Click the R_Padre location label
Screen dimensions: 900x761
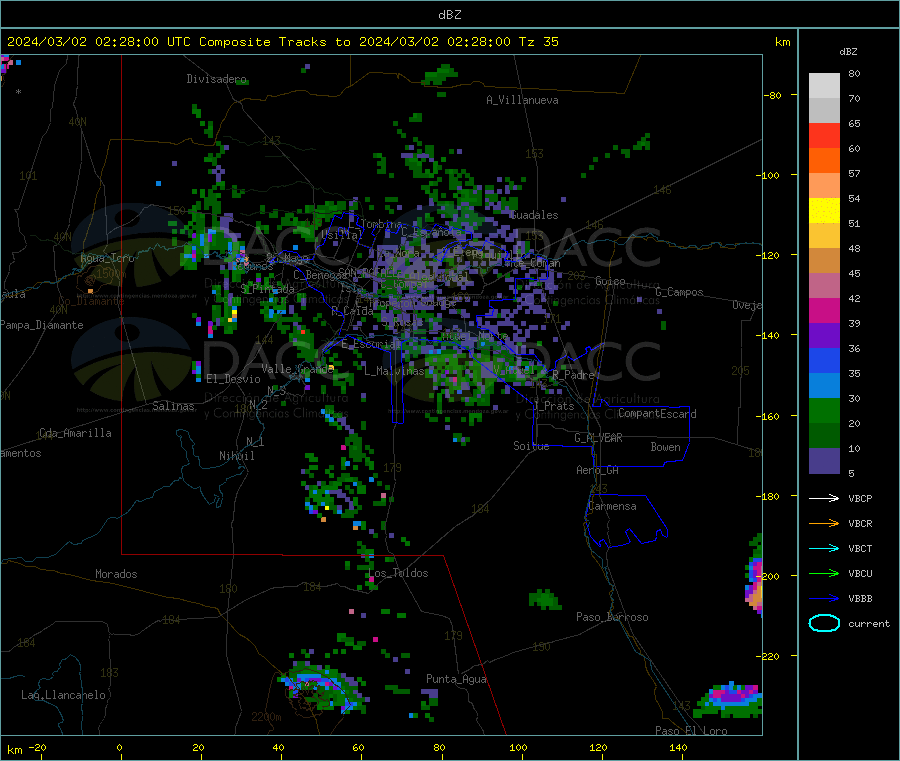pos(573,375)
